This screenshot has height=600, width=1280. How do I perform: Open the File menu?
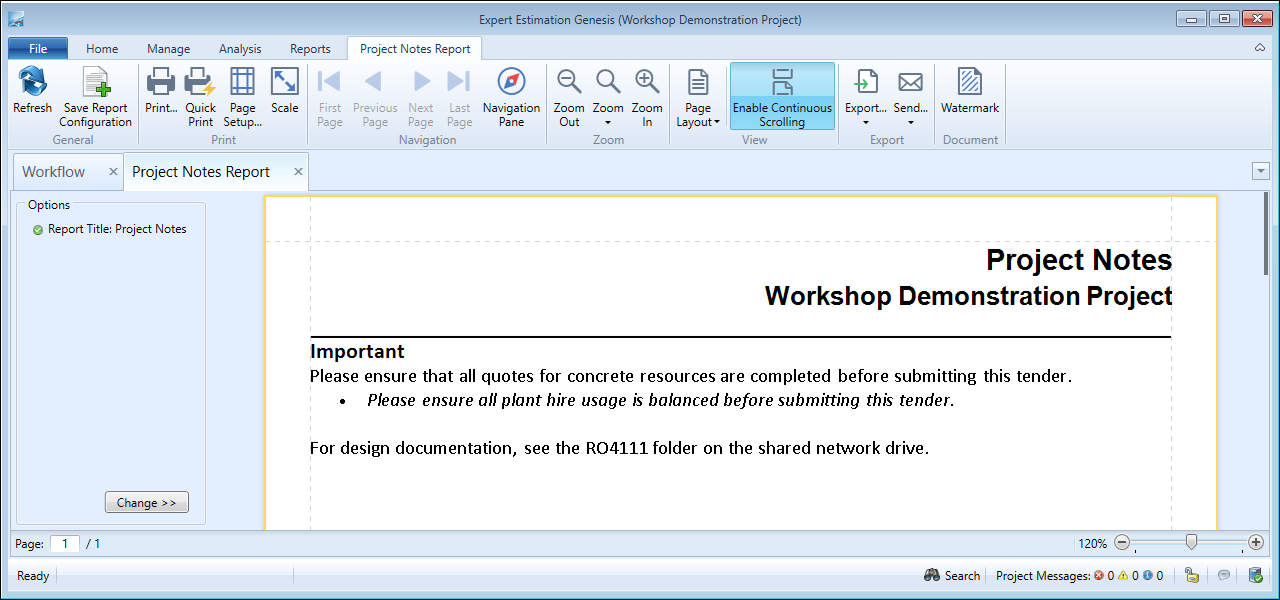38,48
